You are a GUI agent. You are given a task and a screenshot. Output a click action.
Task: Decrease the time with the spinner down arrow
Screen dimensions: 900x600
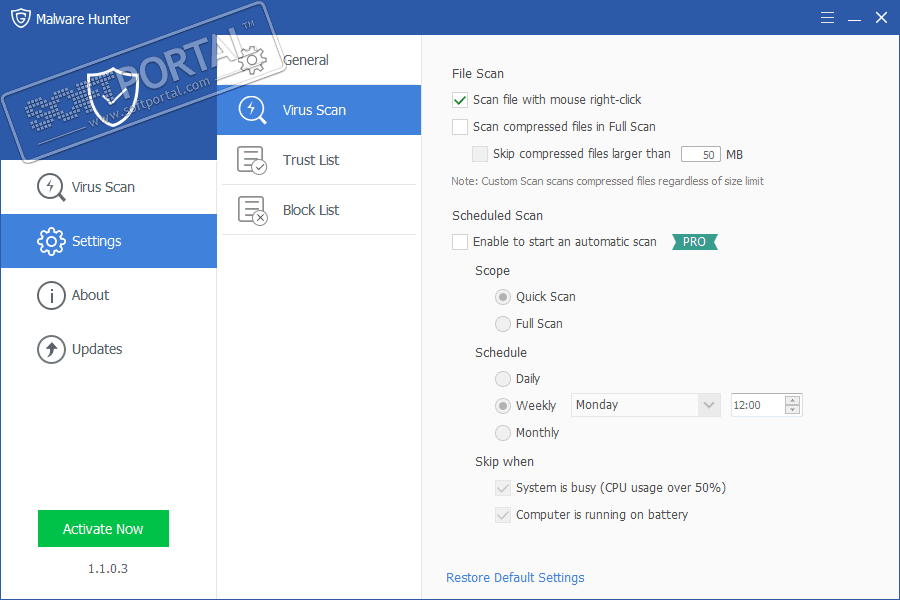[793, 409]
